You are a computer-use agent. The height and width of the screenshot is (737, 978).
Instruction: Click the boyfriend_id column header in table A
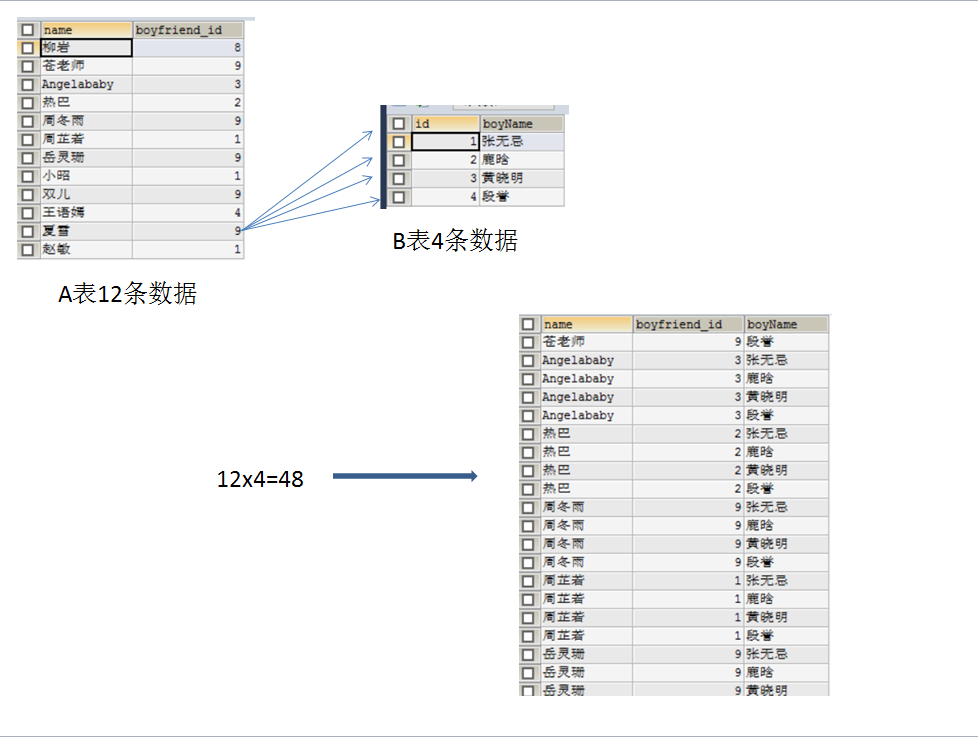click(188, 29)
